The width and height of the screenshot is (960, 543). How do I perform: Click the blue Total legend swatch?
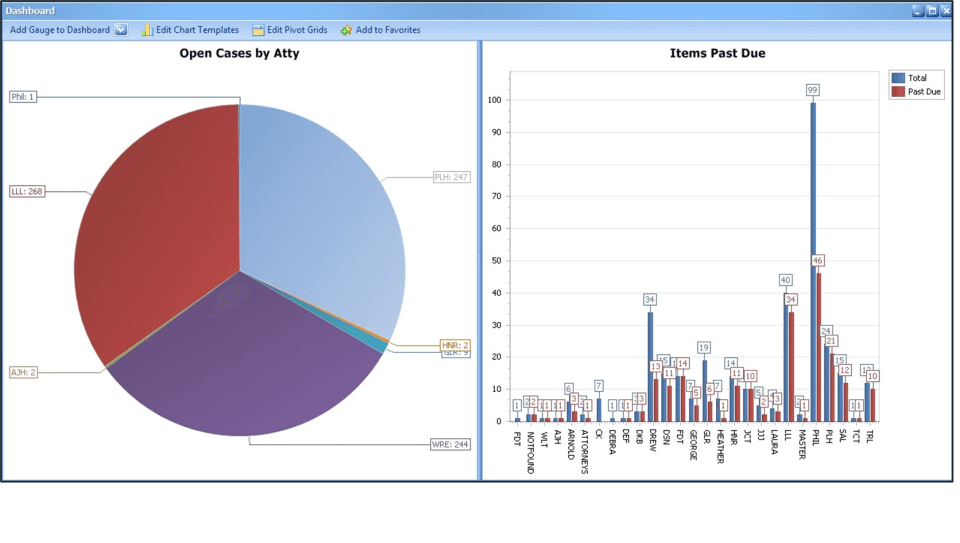(x=897, y=78)
